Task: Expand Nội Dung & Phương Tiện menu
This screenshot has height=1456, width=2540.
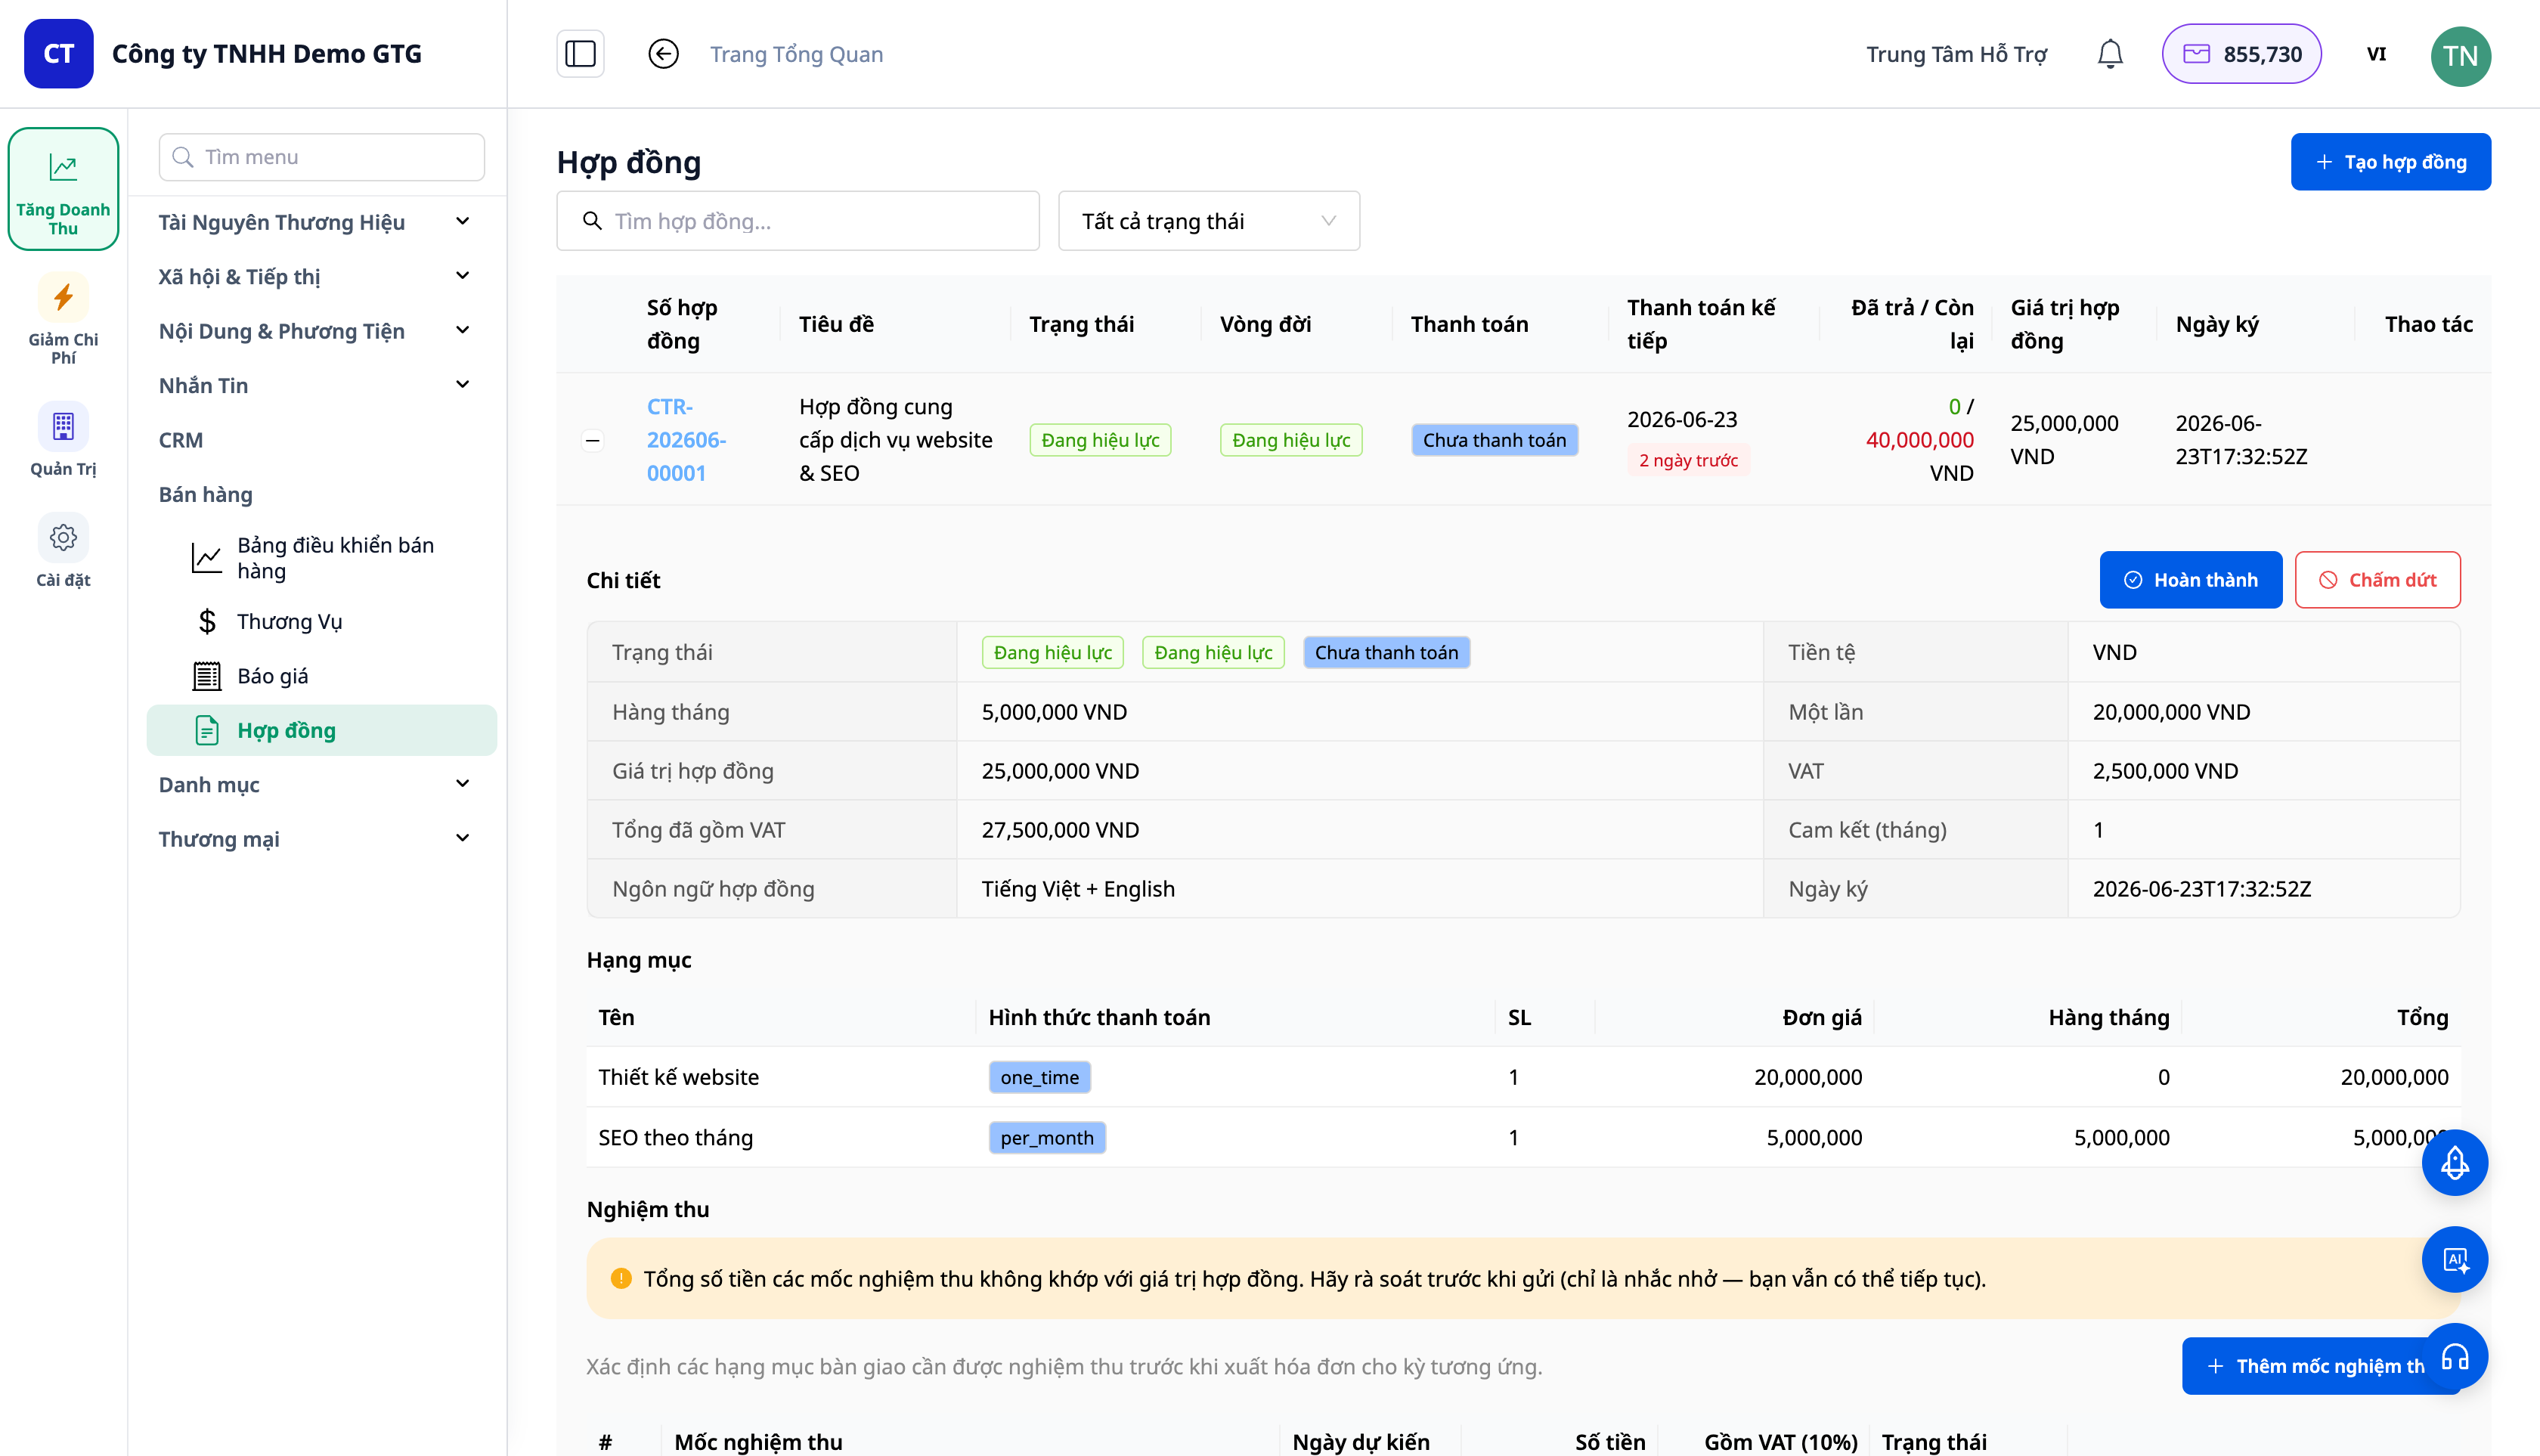Action: pos(315,331)
